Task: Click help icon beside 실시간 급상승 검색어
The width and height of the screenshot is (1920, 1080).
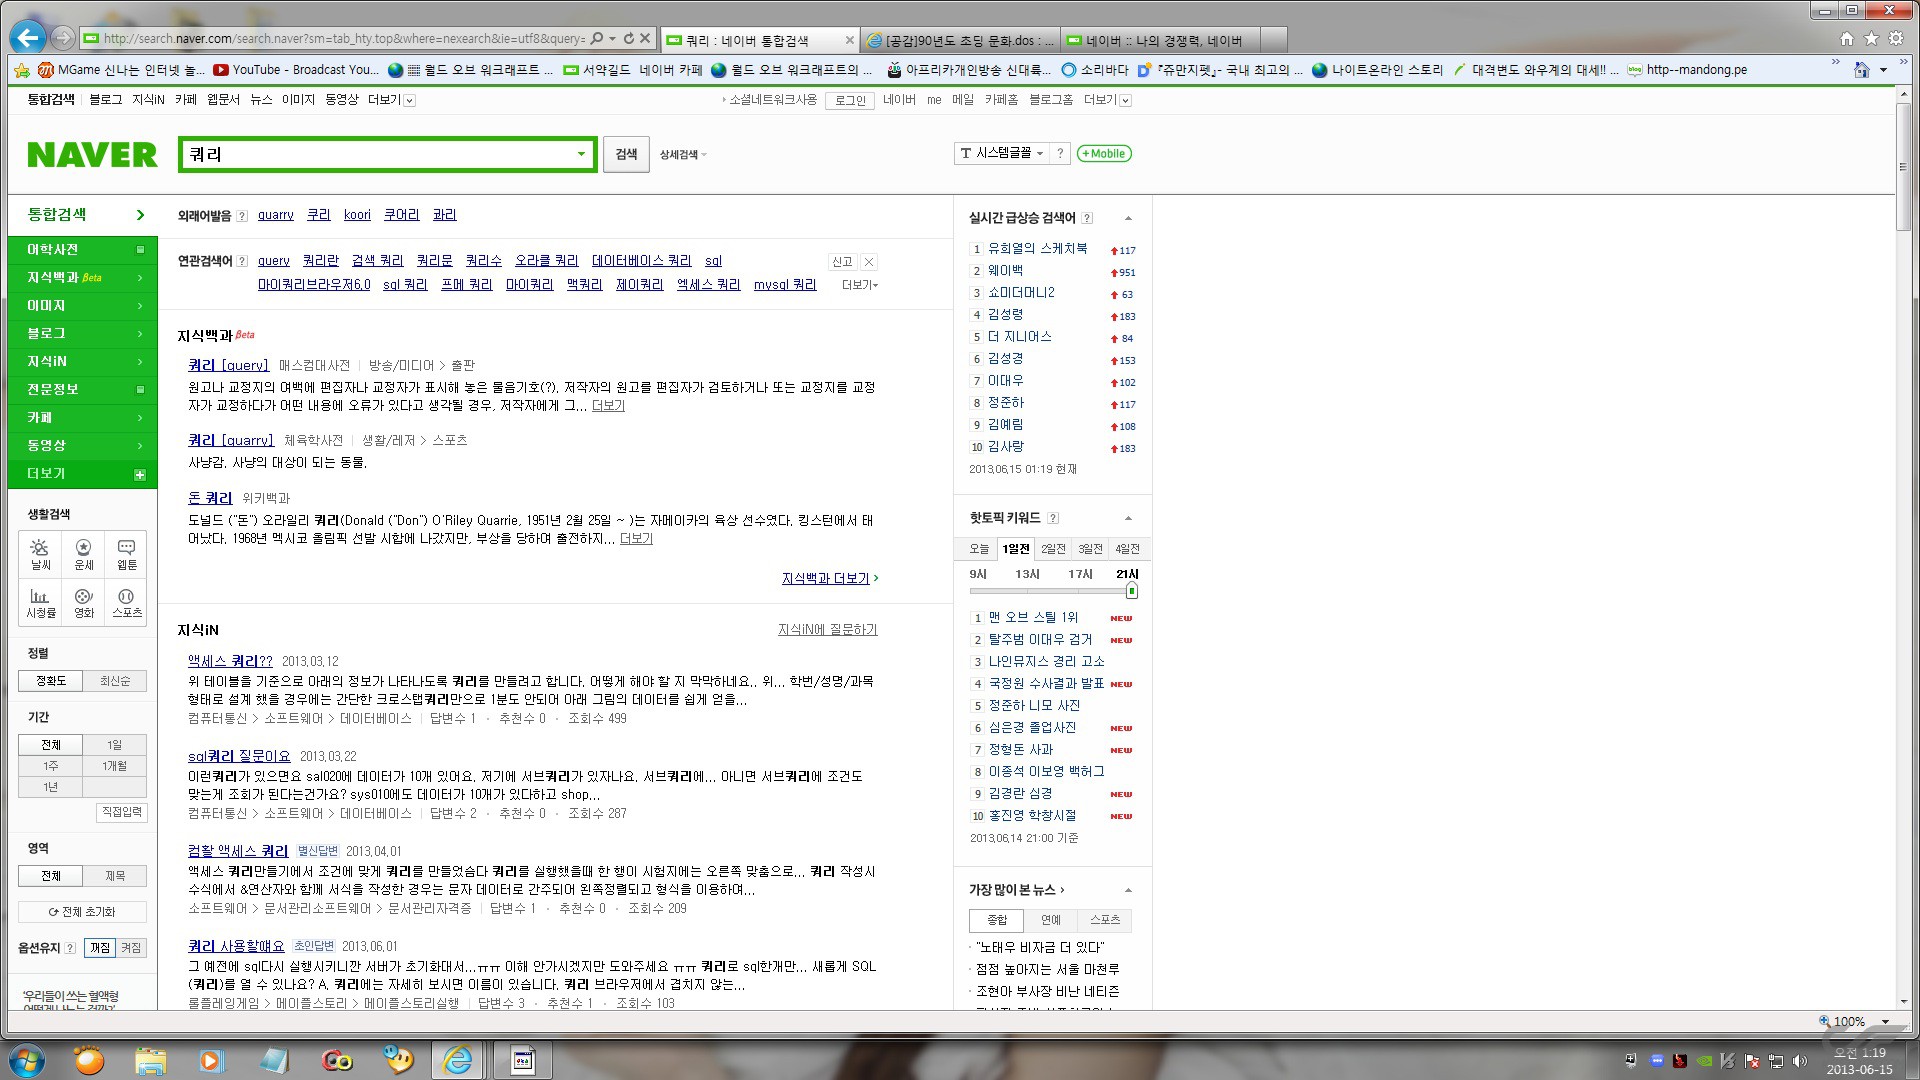Action: tap(1087, 218)
